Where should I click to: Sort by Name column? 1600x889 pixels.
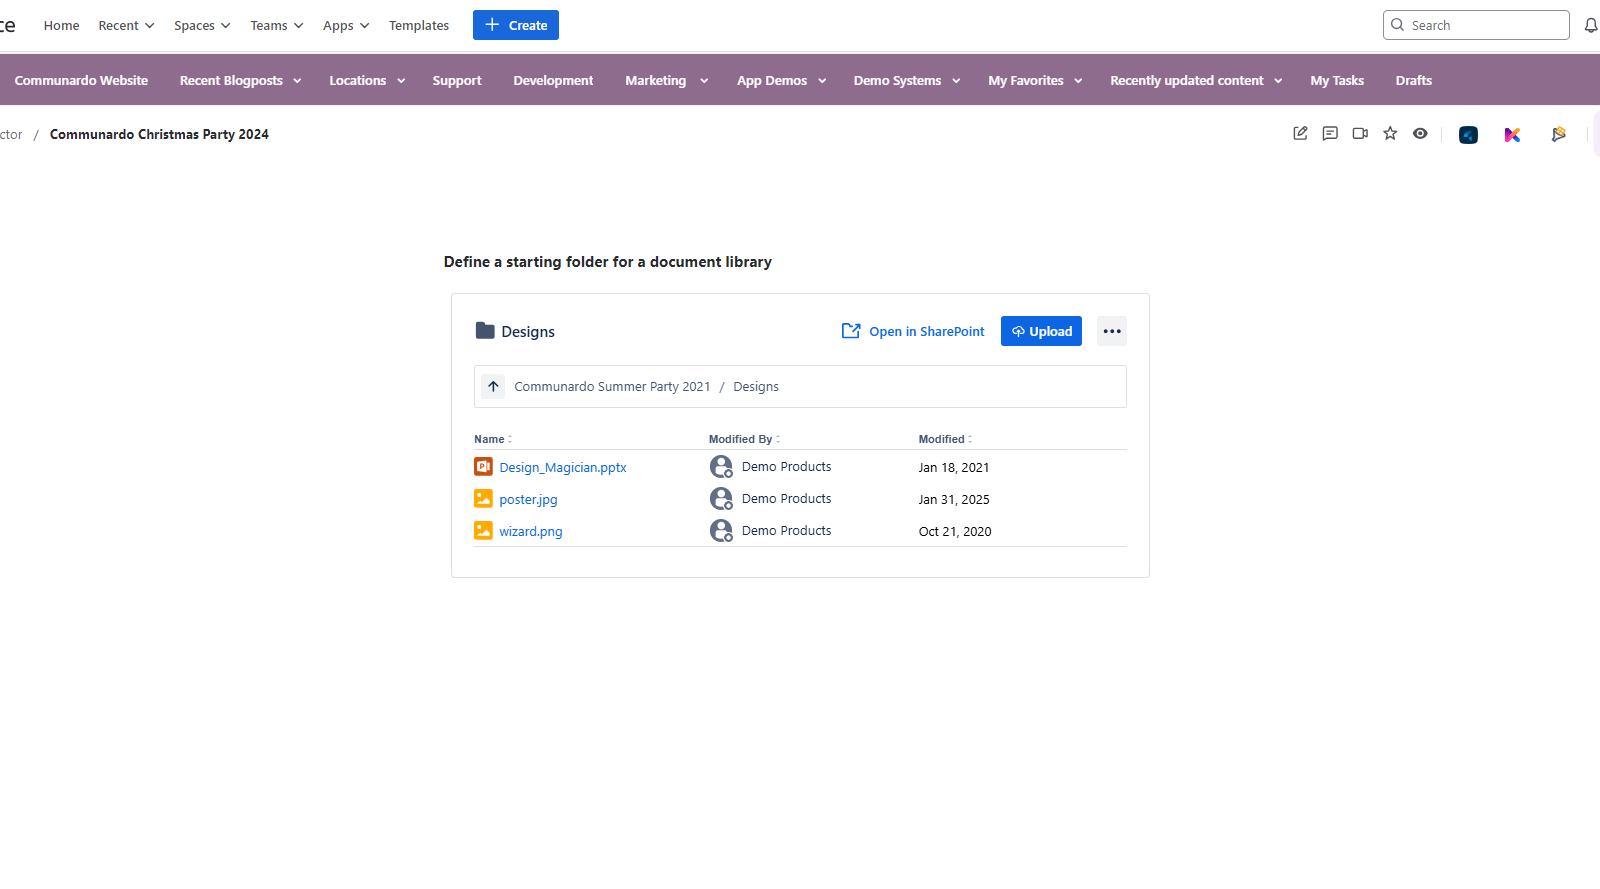tap(493, 439)
